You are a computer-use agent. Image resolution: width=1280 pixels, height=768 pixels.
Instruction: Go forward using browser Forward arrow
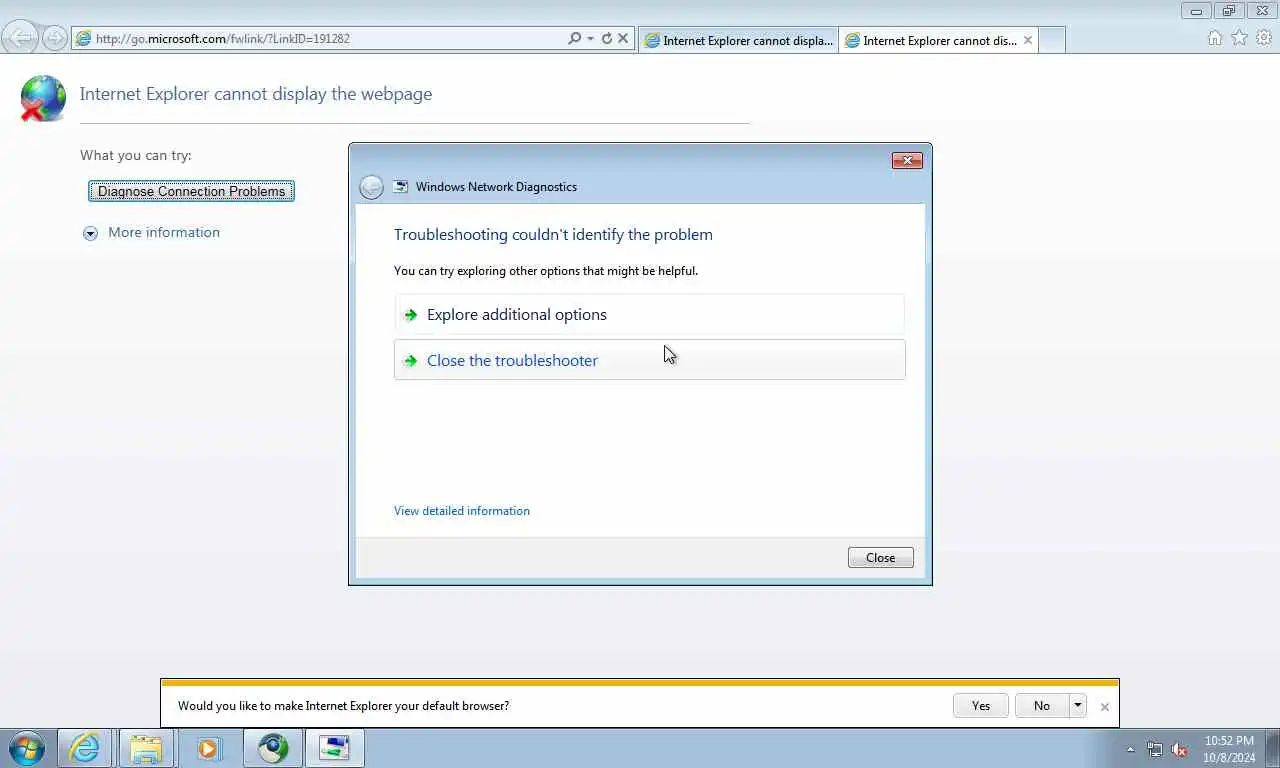(54, 38)
